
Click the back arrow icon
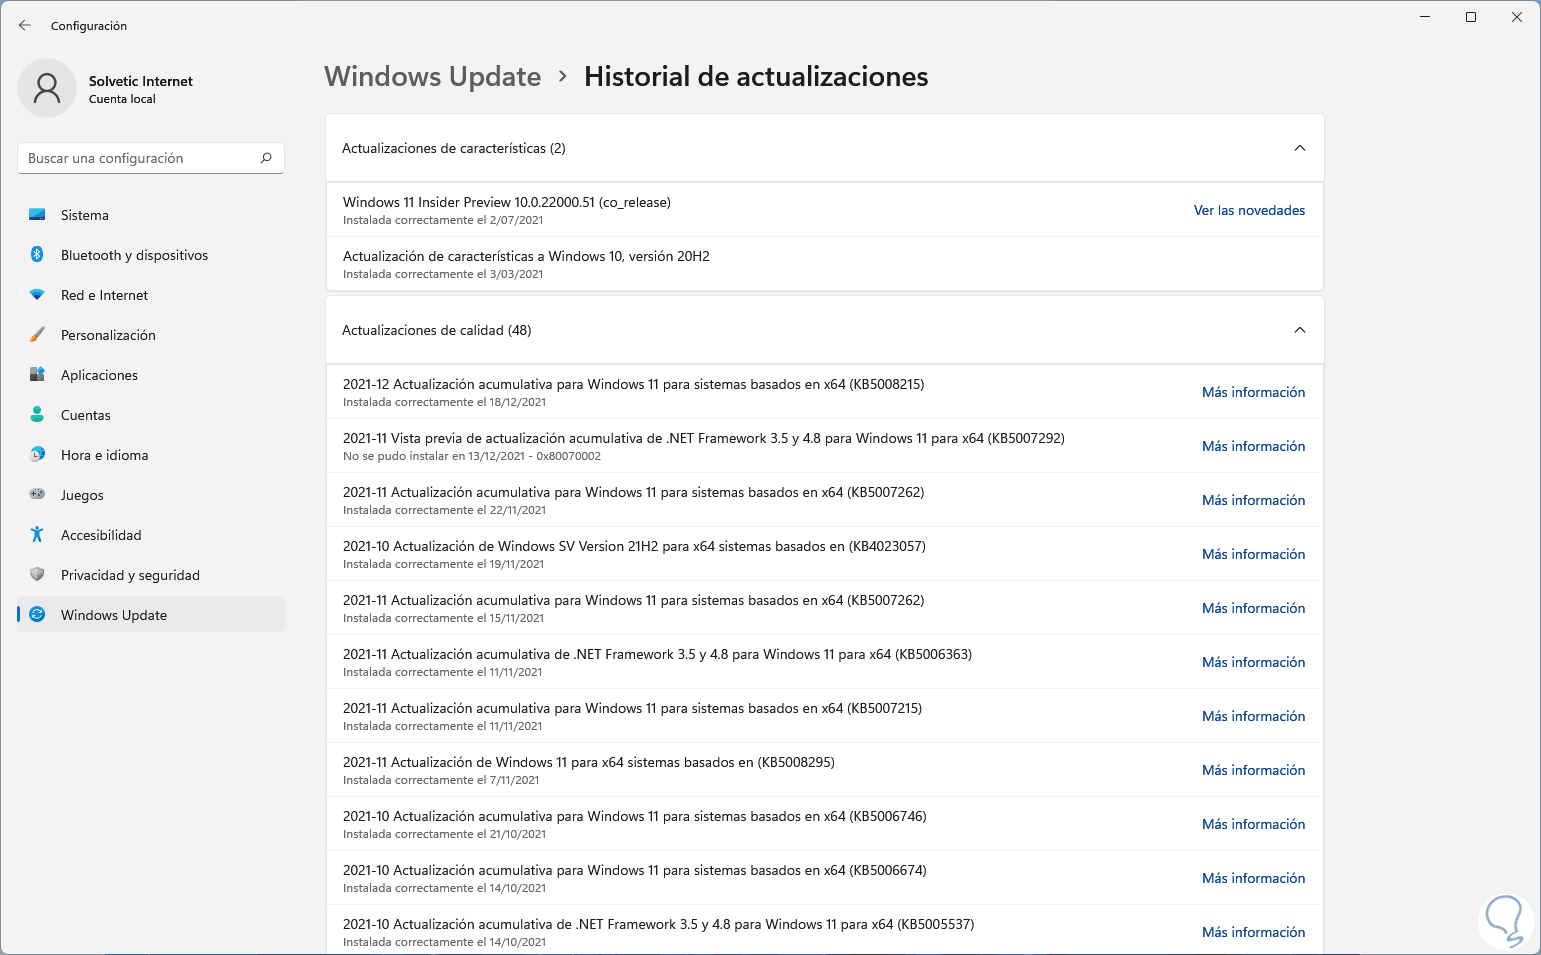[25, 25]
